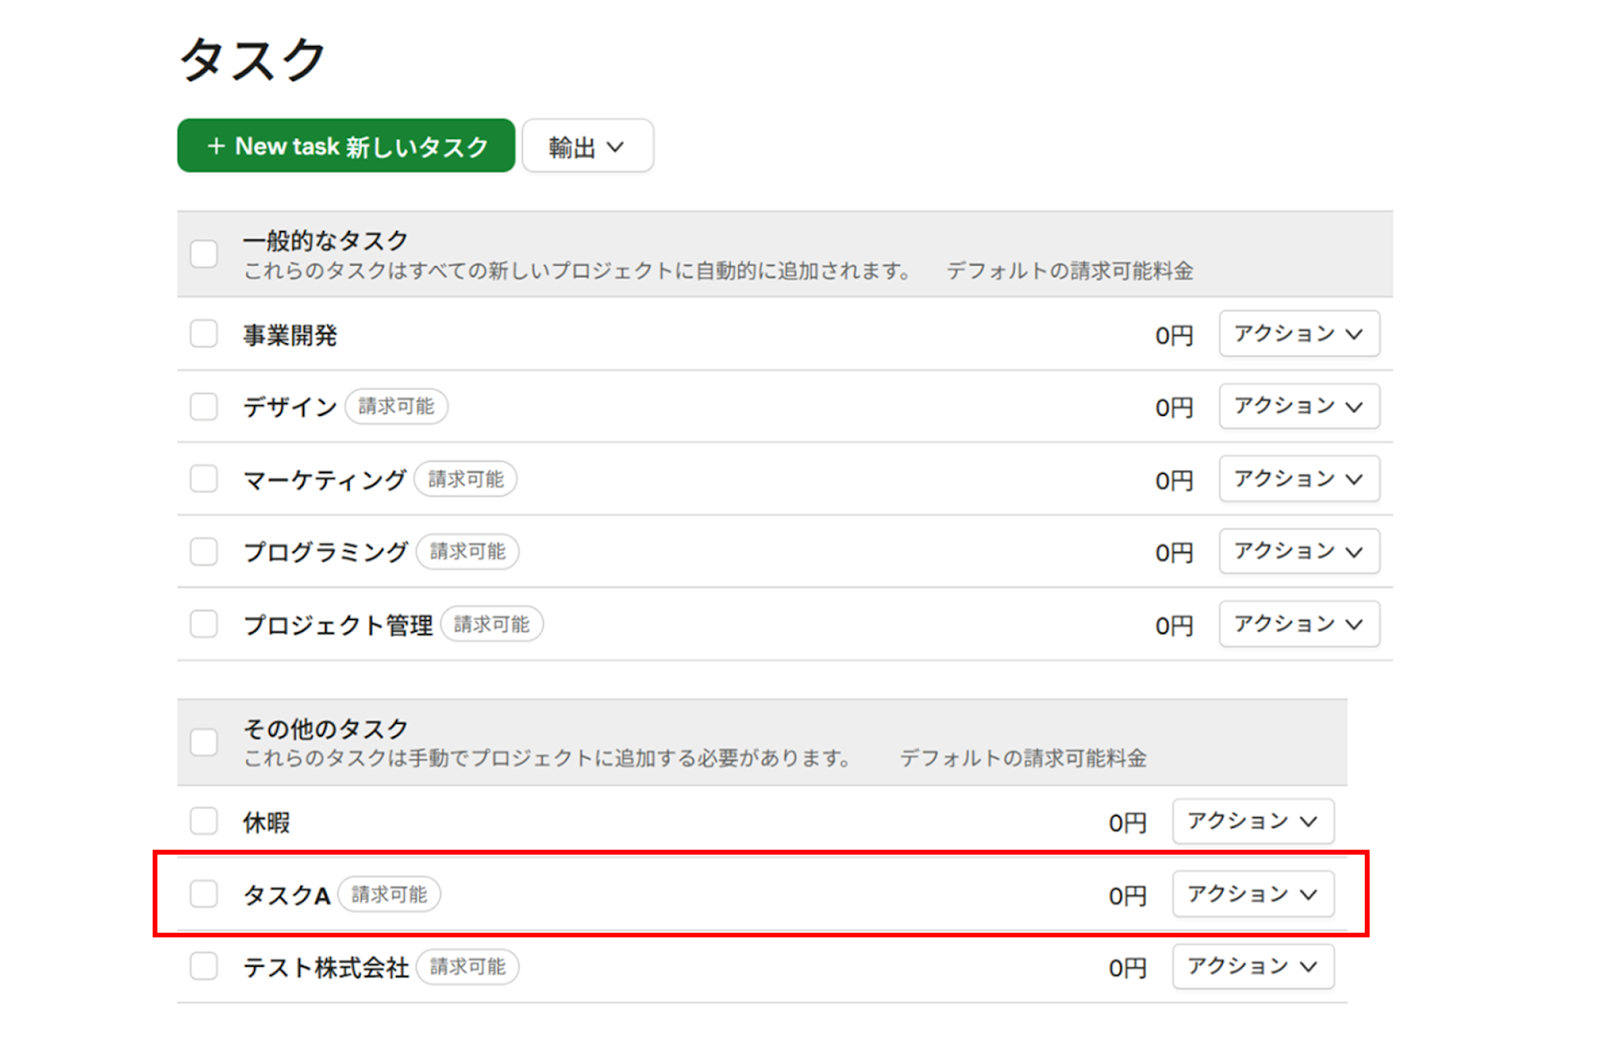1600x1048 pixels.
Task: Check the プログラミング task checkbox
Action: pos(204,551)
